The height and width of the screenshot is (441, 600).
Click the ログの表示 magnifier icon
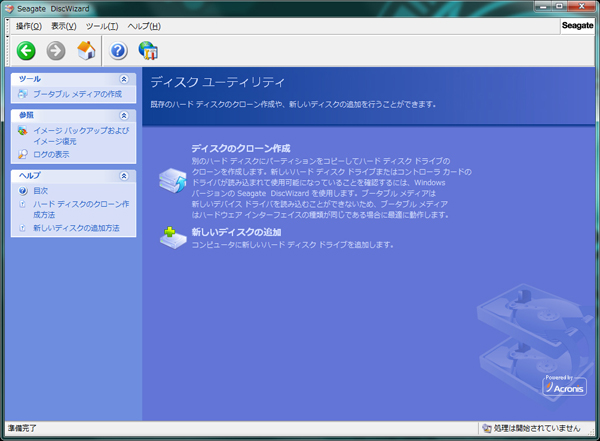tap(23, 154)
